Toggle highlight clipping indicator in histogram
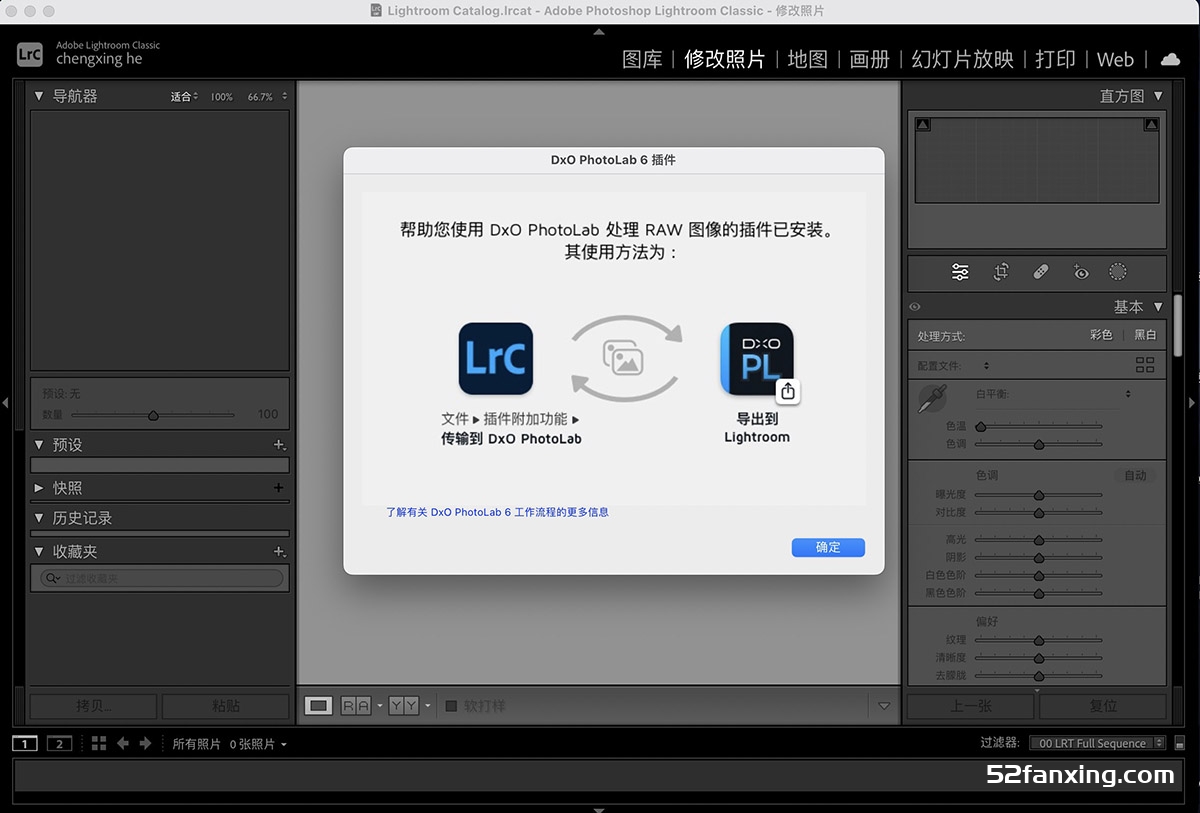The width and height of the screenshot is (1200, 813). (x=1151, y=125)
